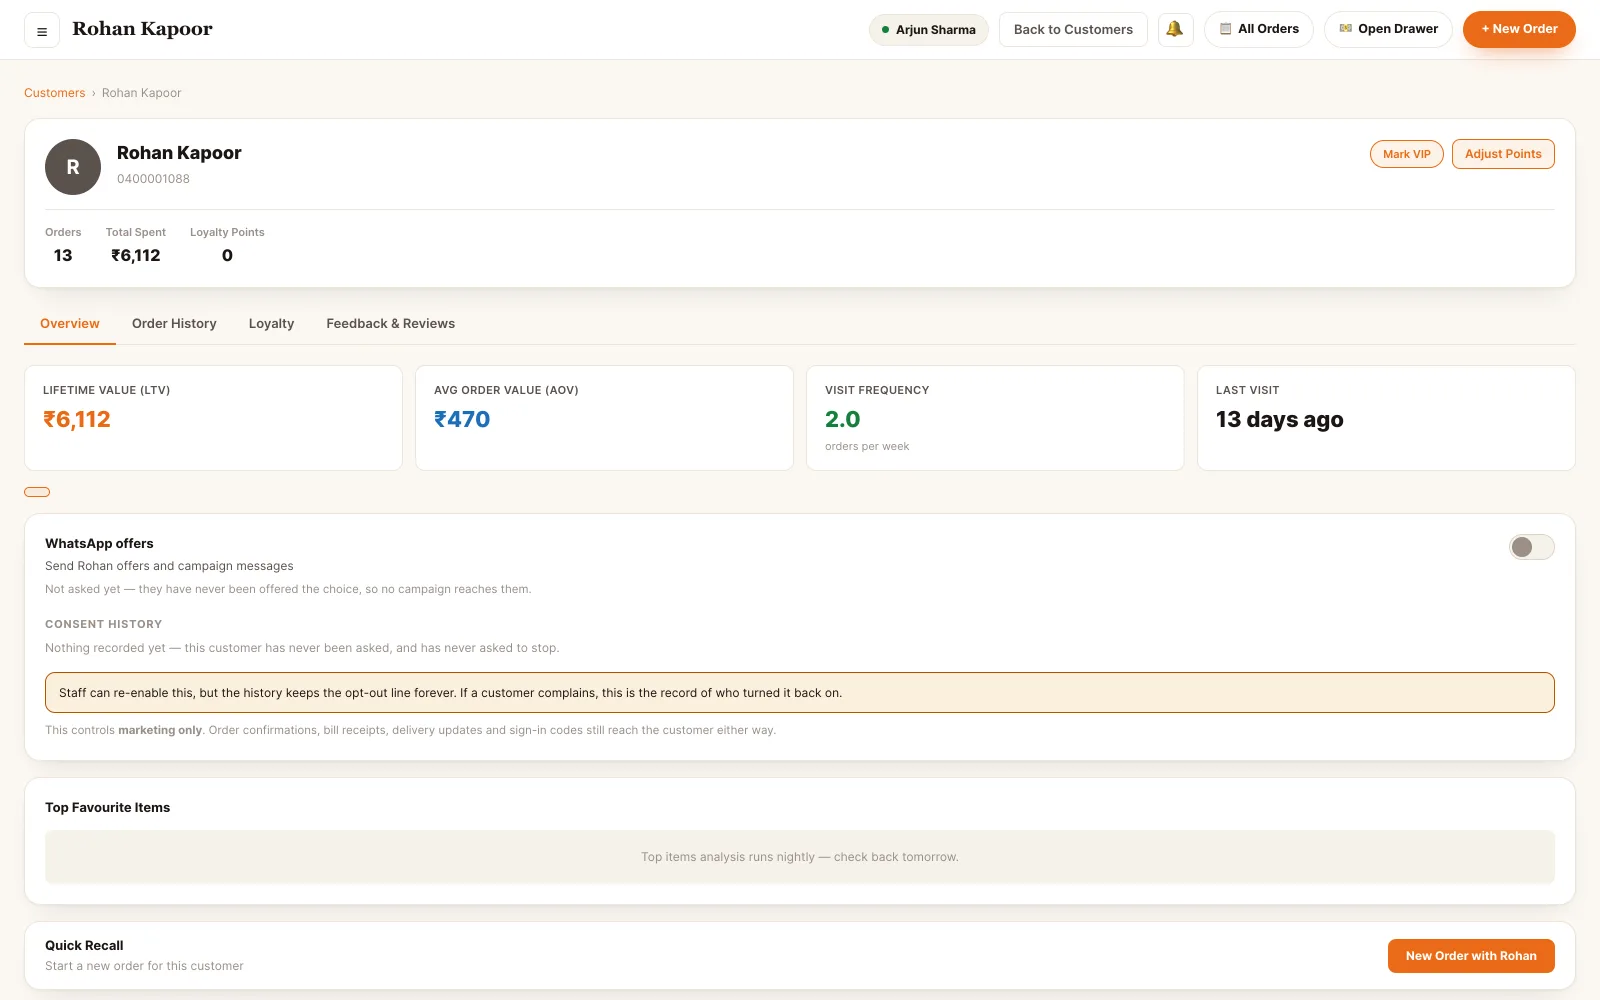Click the '13 days ago' last visit

(x=1279, y=420)
